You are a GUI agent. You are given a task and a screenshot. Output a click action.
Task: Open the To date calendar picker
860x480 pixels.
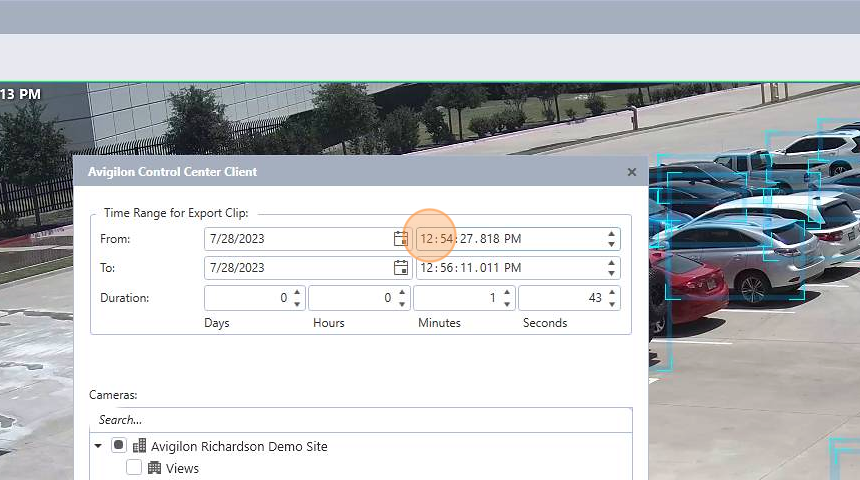[401, 268]
